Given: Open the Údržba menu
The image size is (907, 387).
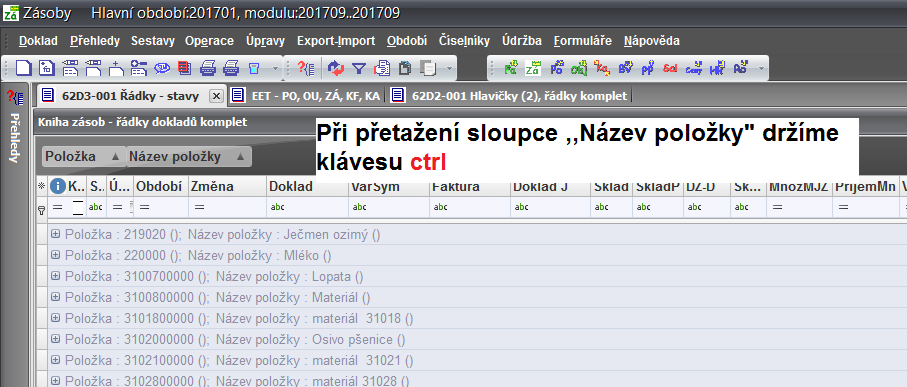Looking at the screenshot, I should pyautogui.click(x=522, y=41).
